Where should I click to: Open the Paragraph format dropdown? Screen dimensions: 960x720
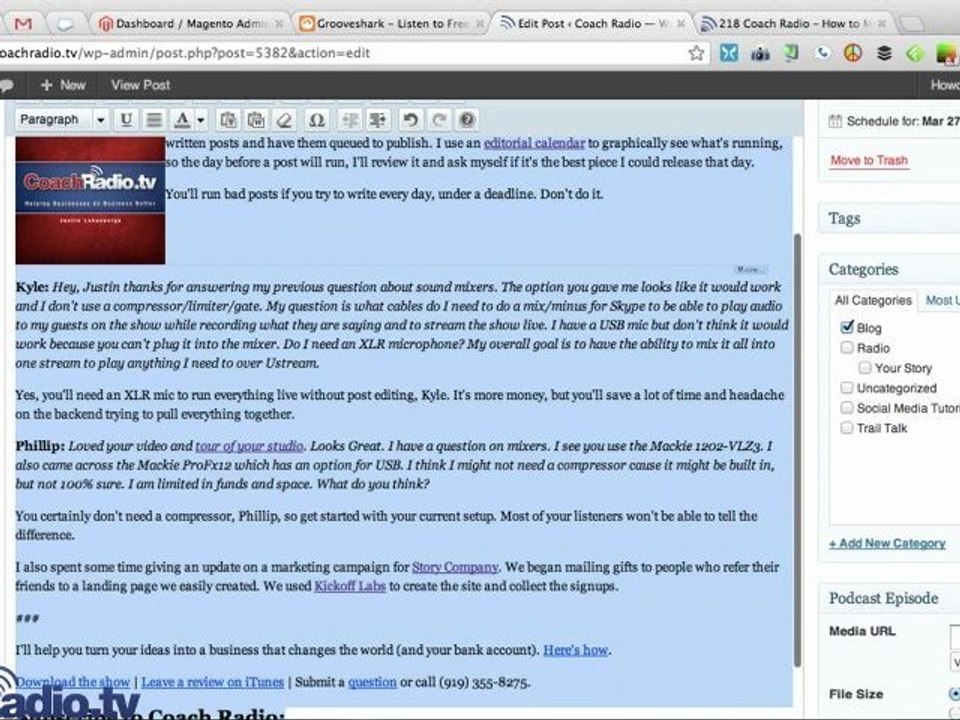coord(62,119)
